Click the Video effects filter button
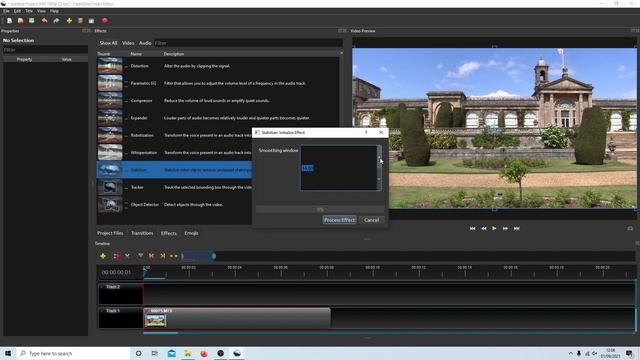Screen dimensions: 640x360 [x=128, y=43]
